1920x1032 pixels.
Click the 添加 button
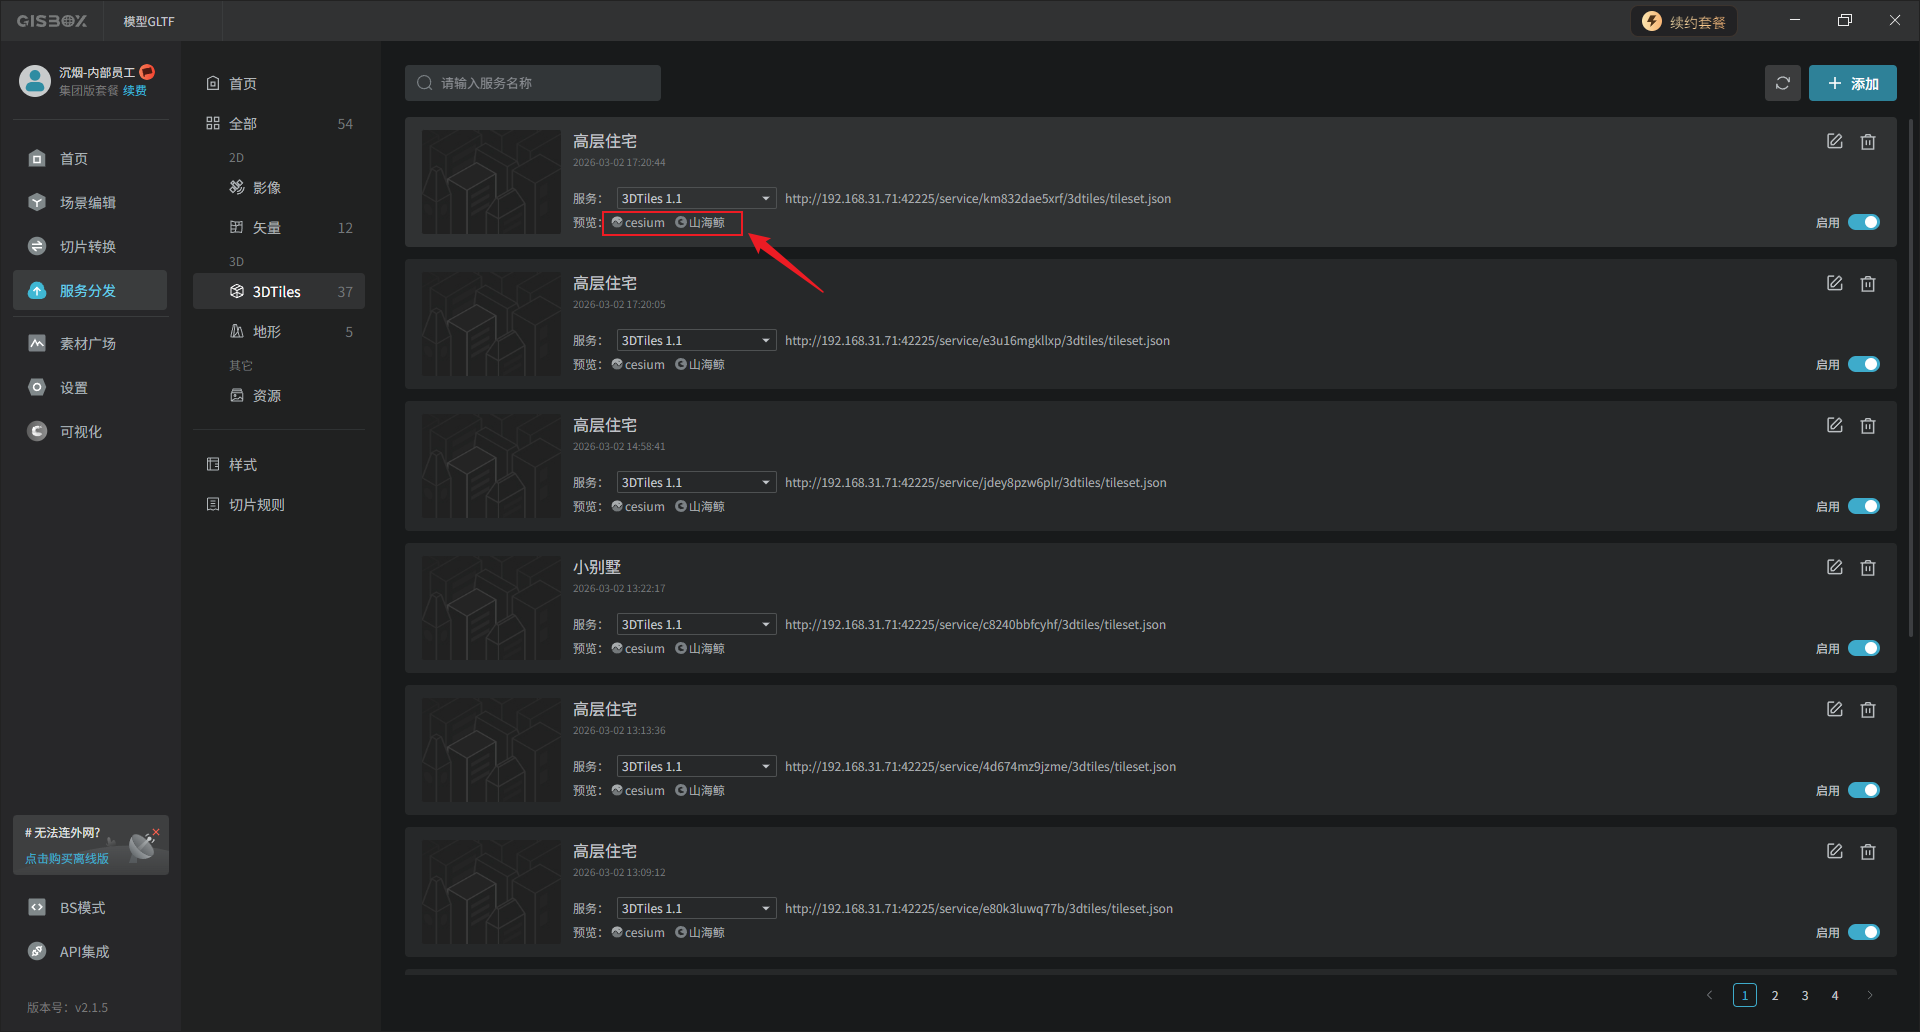pyautogui.click(x=1852, y=83)
